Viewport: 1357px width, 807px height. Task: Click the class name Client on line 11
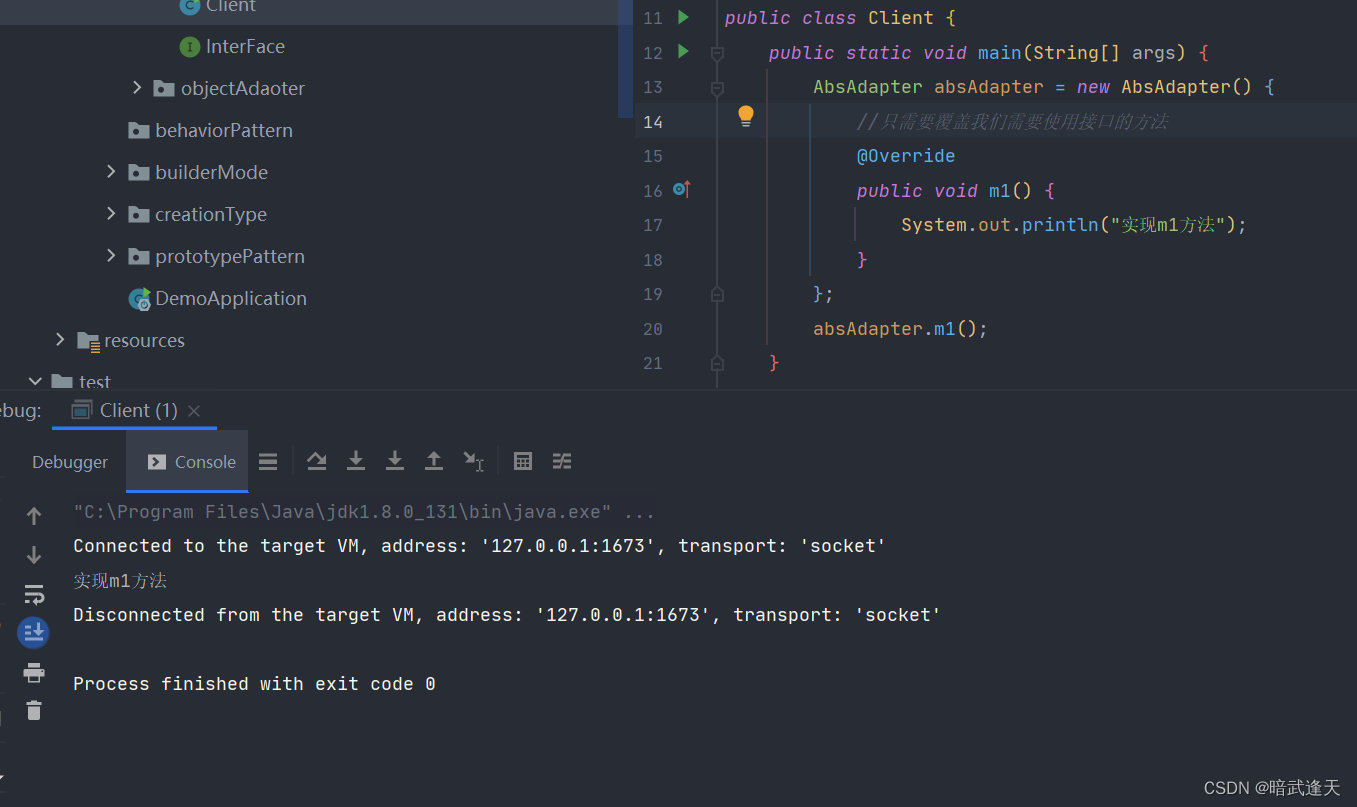point(900,18)
